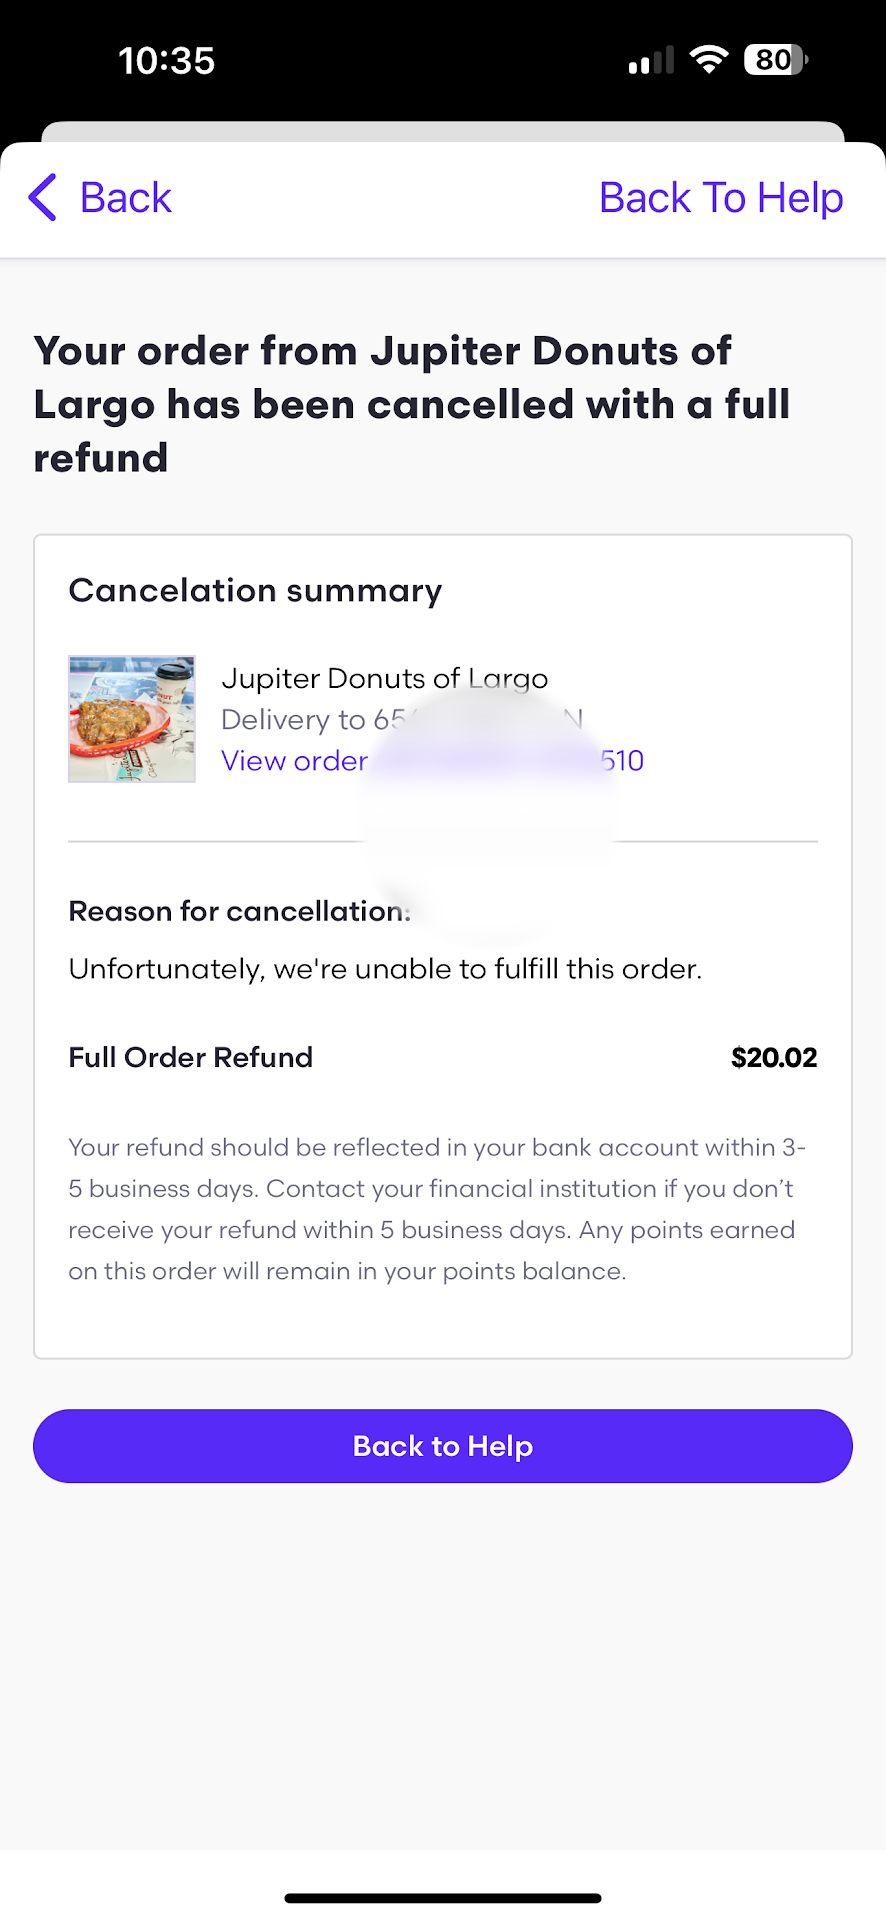Tap the 'unable to fulfill this order' message

point(385,969)
